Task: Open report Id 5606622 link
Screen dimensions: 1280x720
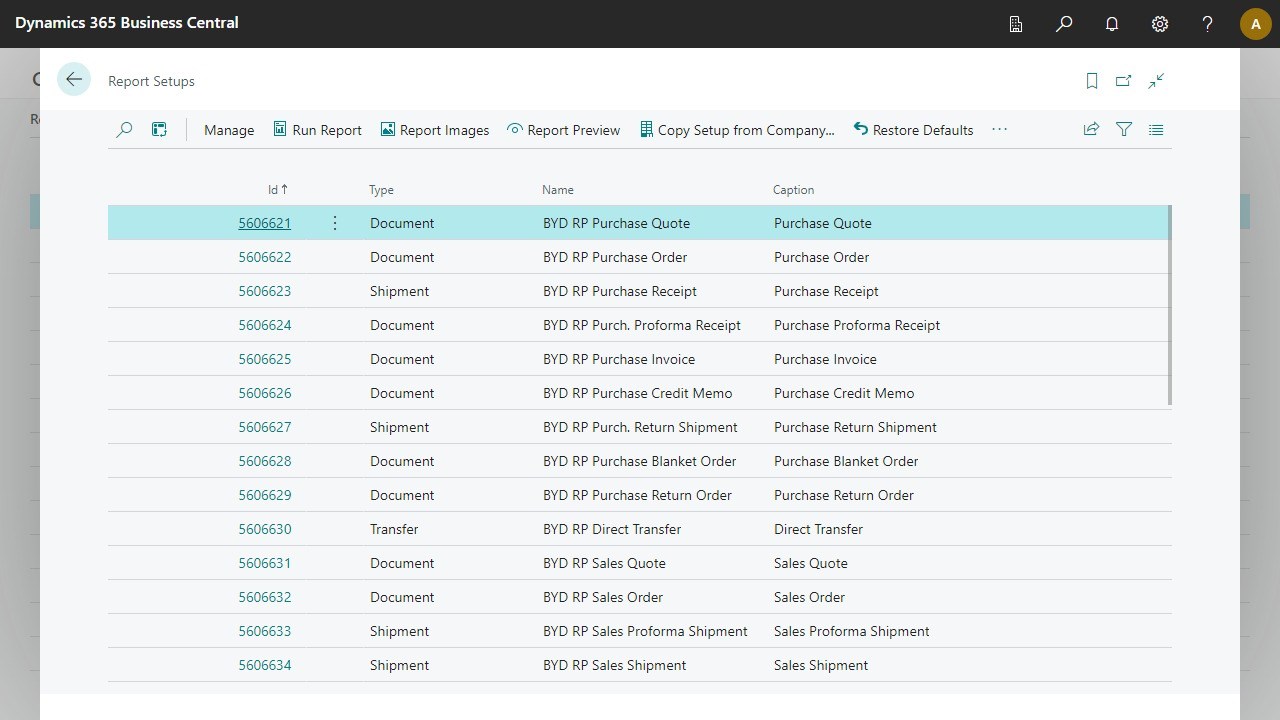Action: (264, 257)
